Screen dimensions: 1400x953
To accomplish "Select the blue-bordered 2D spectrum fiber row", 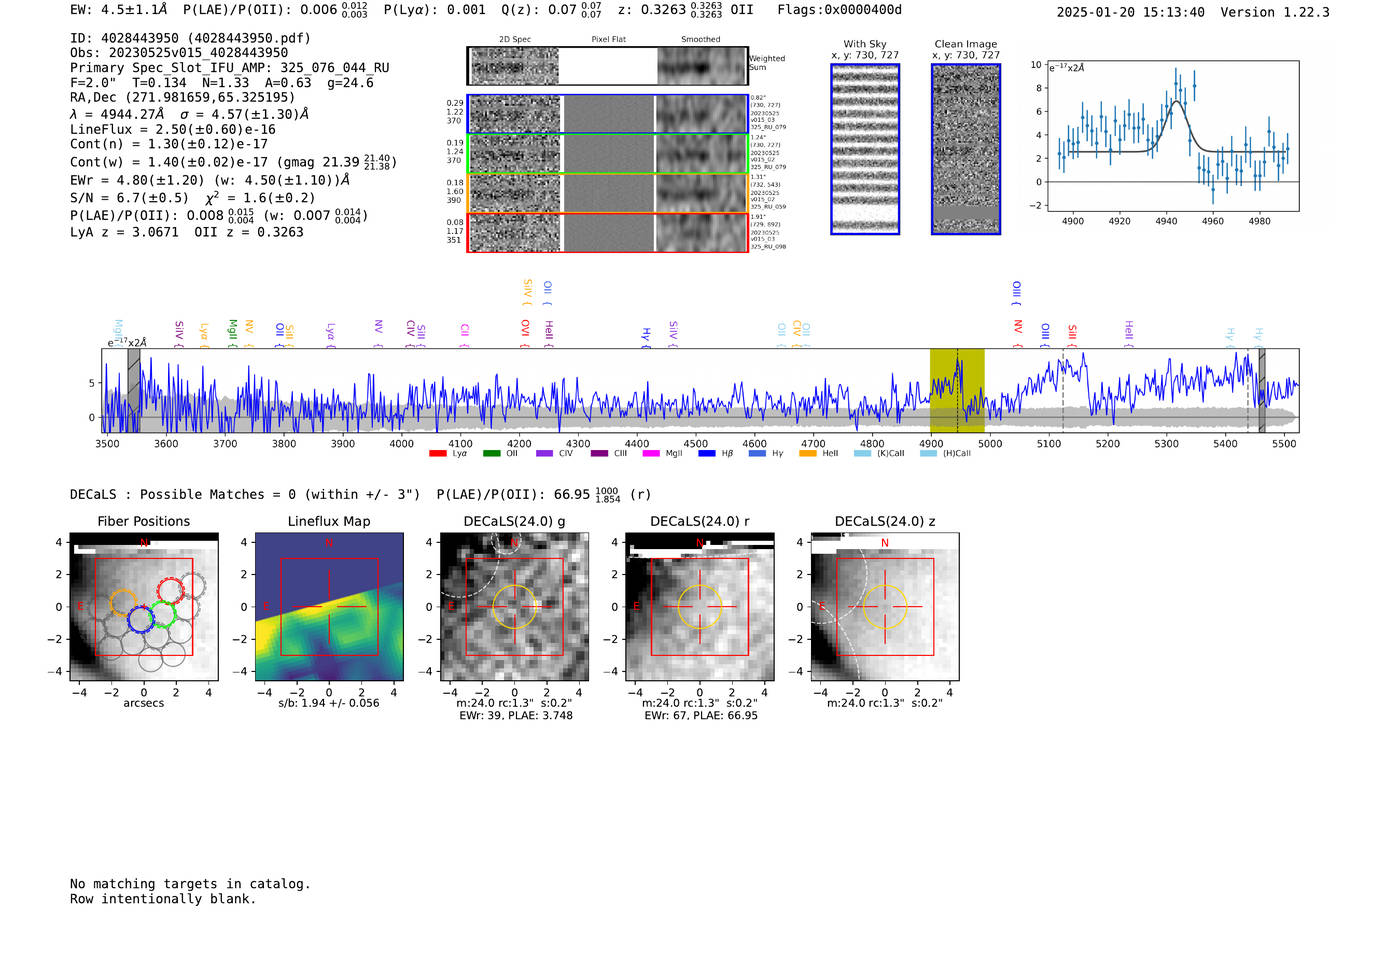I will tap(608, 114).
